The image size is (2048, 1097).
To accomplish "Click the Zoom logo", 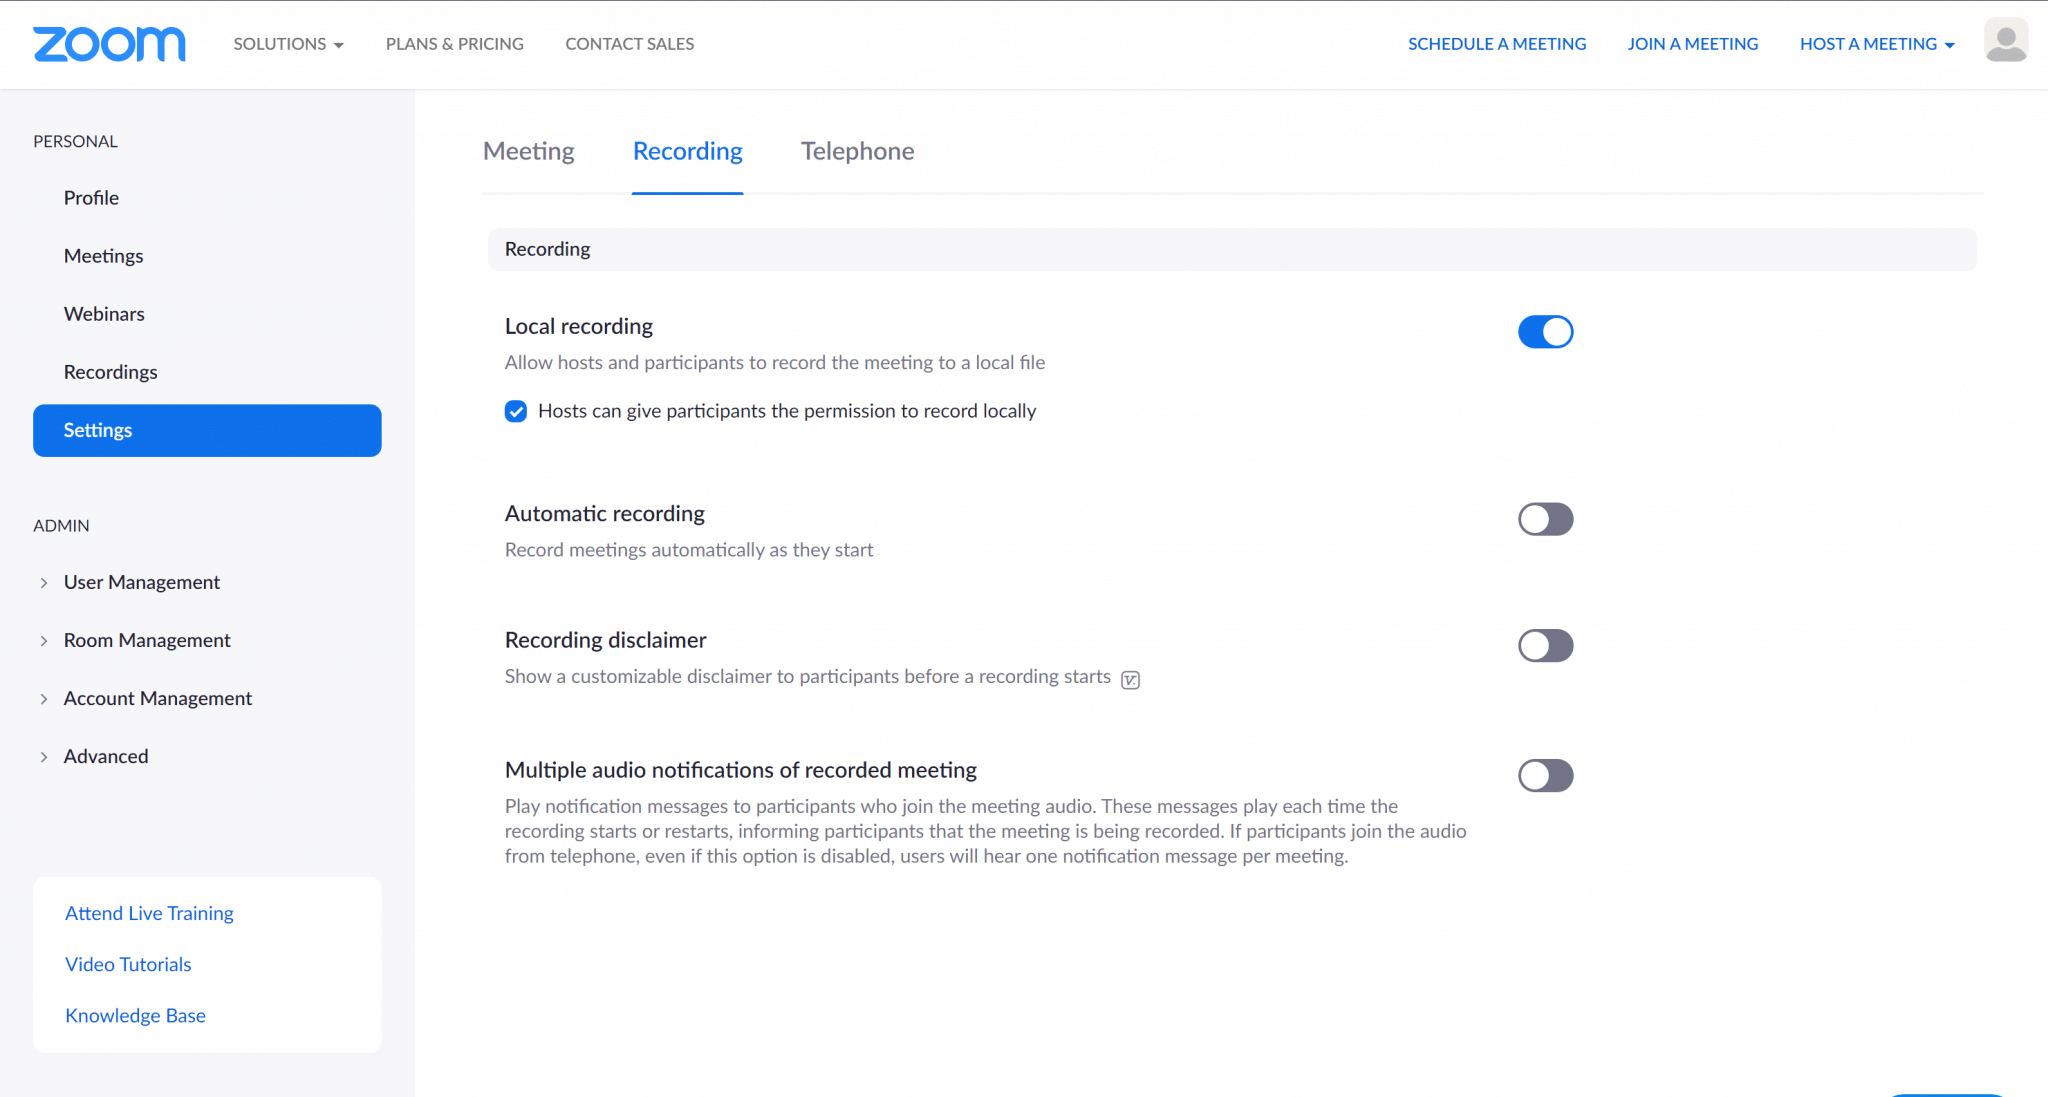I will (x=109, y=44).
